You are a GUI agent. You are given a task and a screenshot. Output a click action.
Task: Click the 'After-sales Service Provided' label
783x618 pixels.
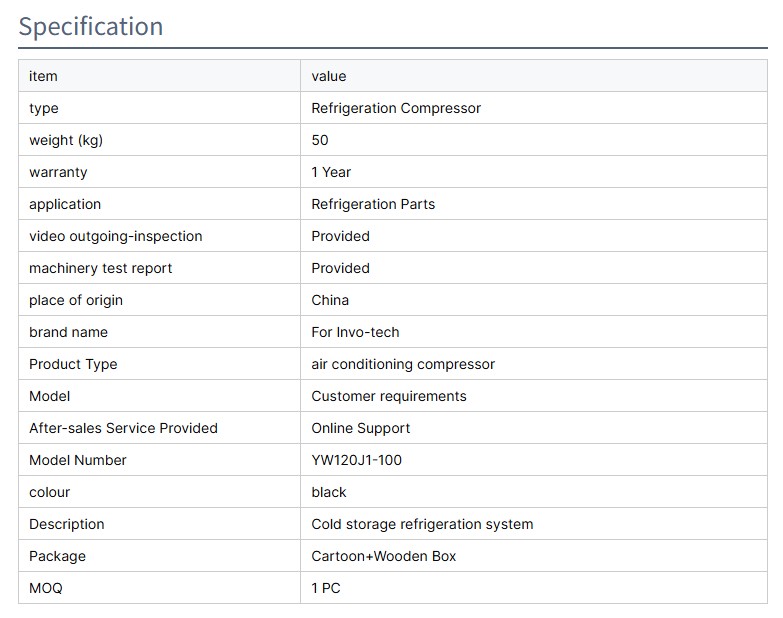123,428
